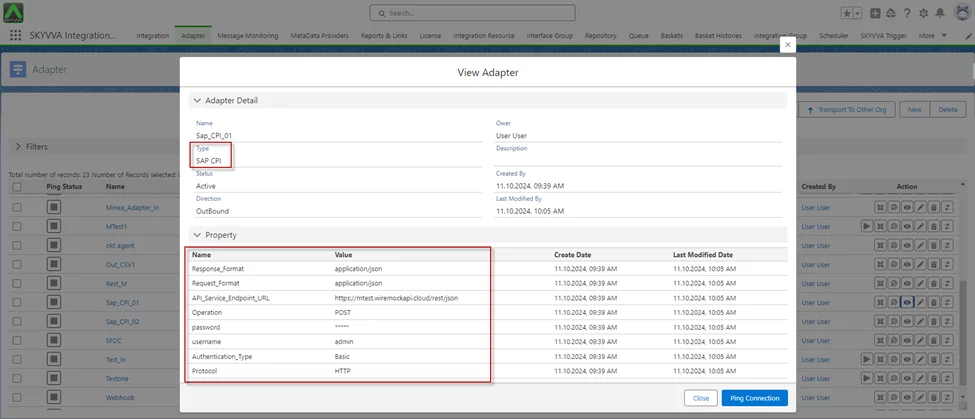975x419 pixels.
Task: Expand the Filters panel
Action: pyautogui.click(x=17, y=147)
